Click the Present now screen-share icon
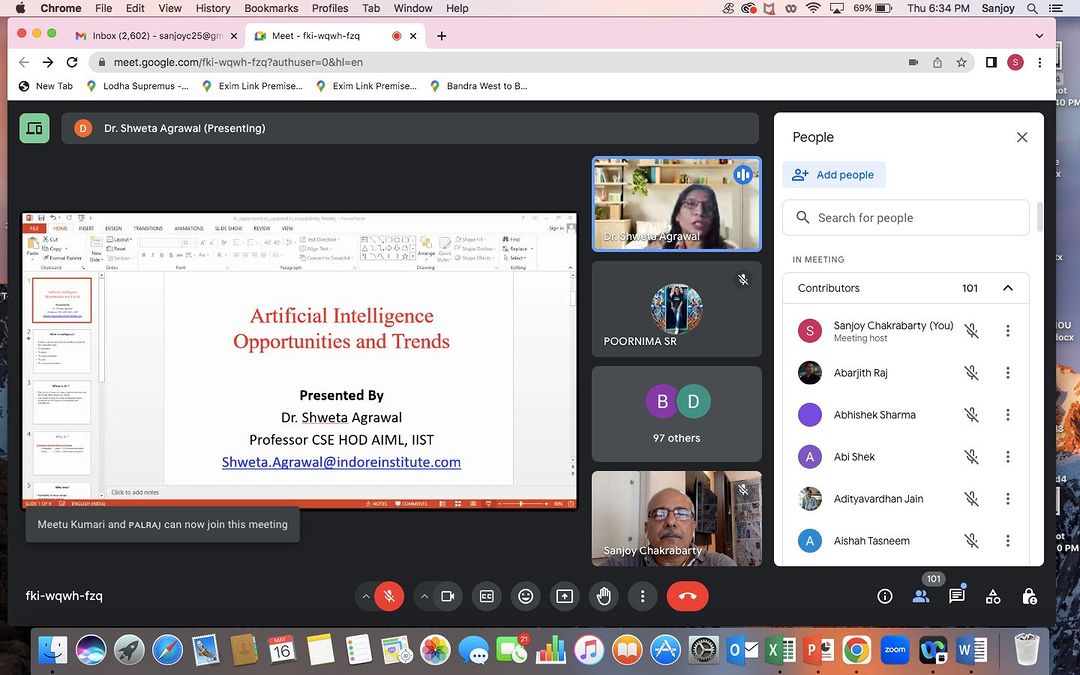Image resolution: width=1080 pixels, height=675 pixels. click(x=565, y=596)
